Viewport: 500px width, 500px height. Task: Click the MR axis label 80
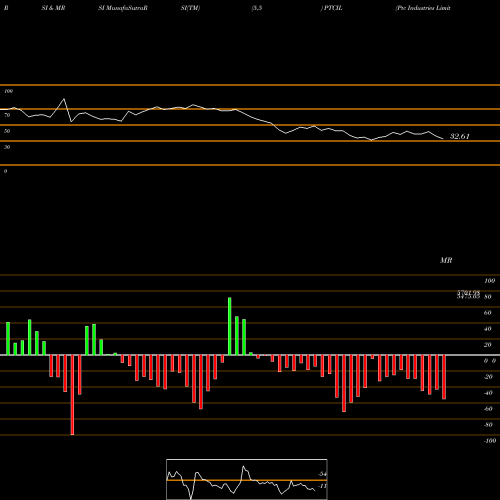pyautogui.click(x=488, y=297)
